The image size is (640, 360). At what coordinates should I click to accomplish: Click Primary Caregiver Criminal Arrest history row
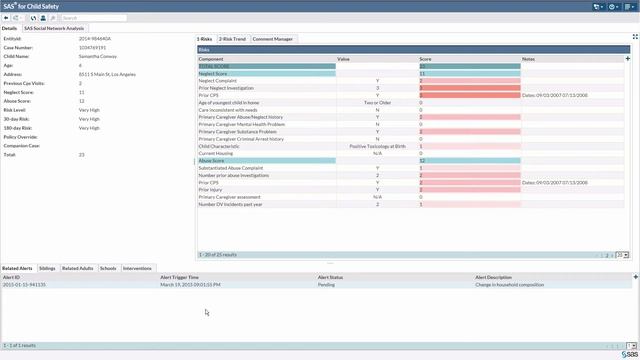click(411, 139)
